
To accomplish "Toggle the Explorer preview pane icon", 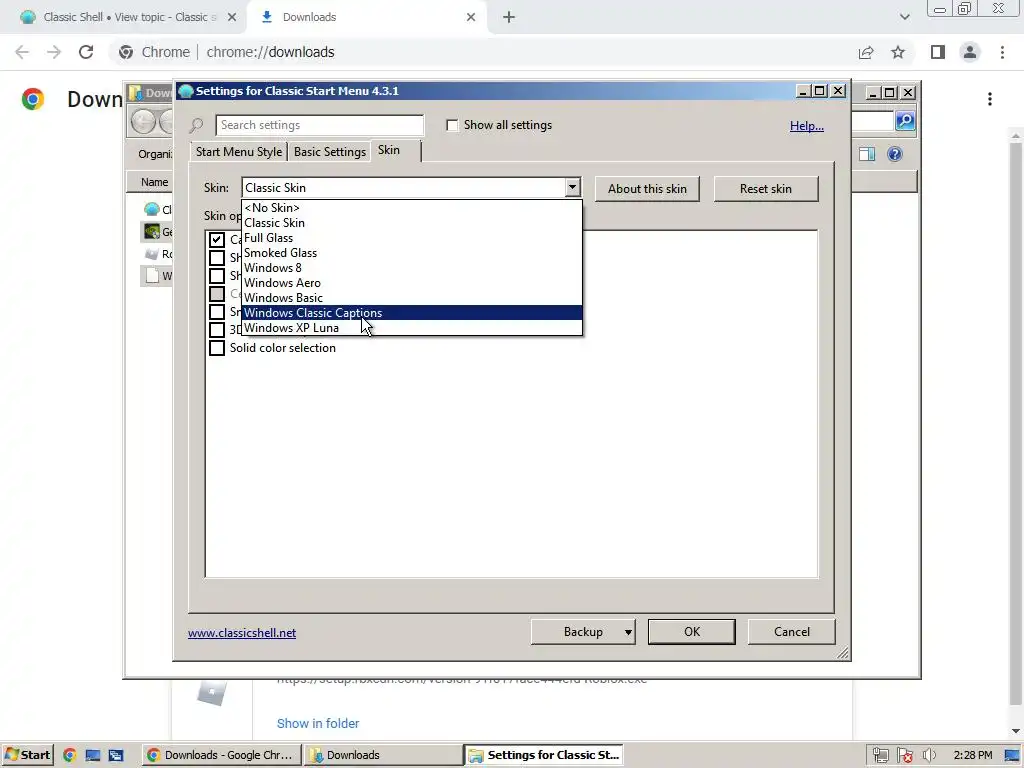I will tap(867, 154).
